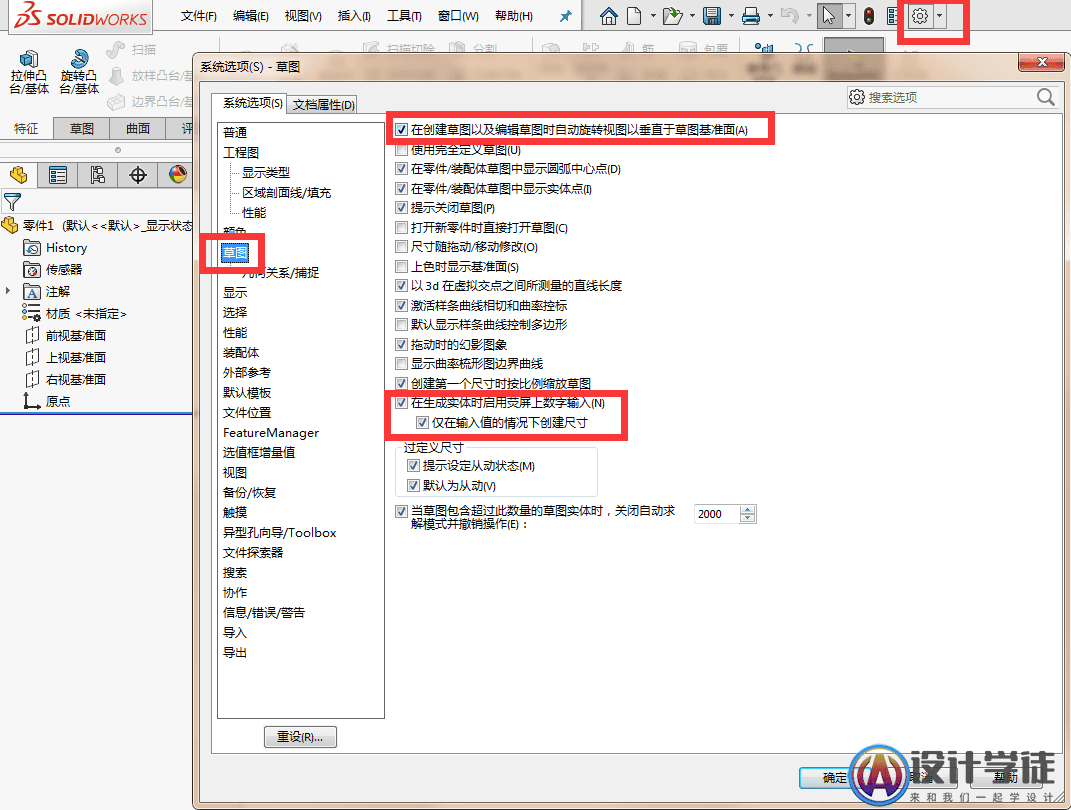
Task: Click the filter funnel icon in tree
Action: [x=12, y=201]
